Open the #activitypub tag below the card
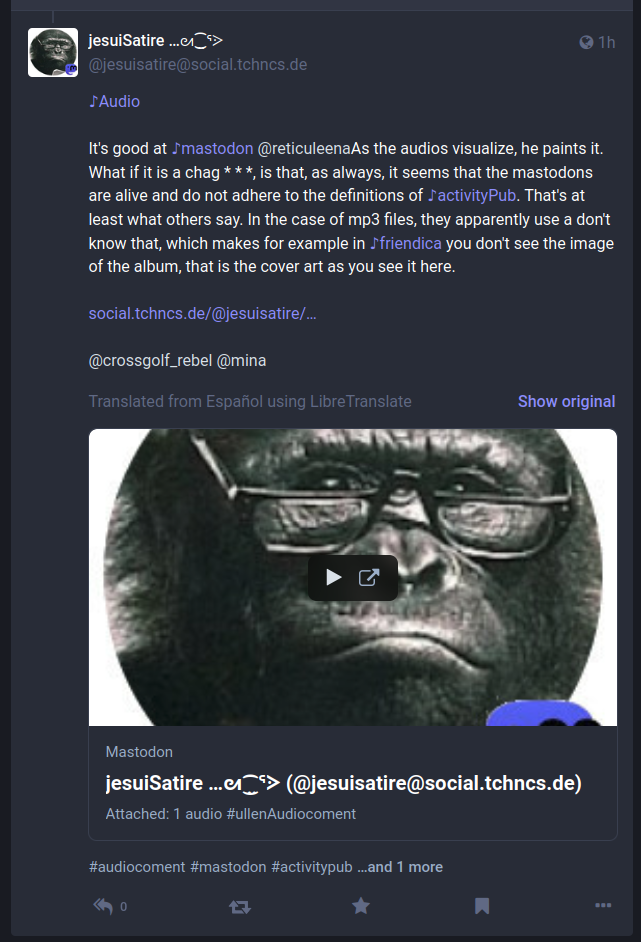 (x=312, y=867)
